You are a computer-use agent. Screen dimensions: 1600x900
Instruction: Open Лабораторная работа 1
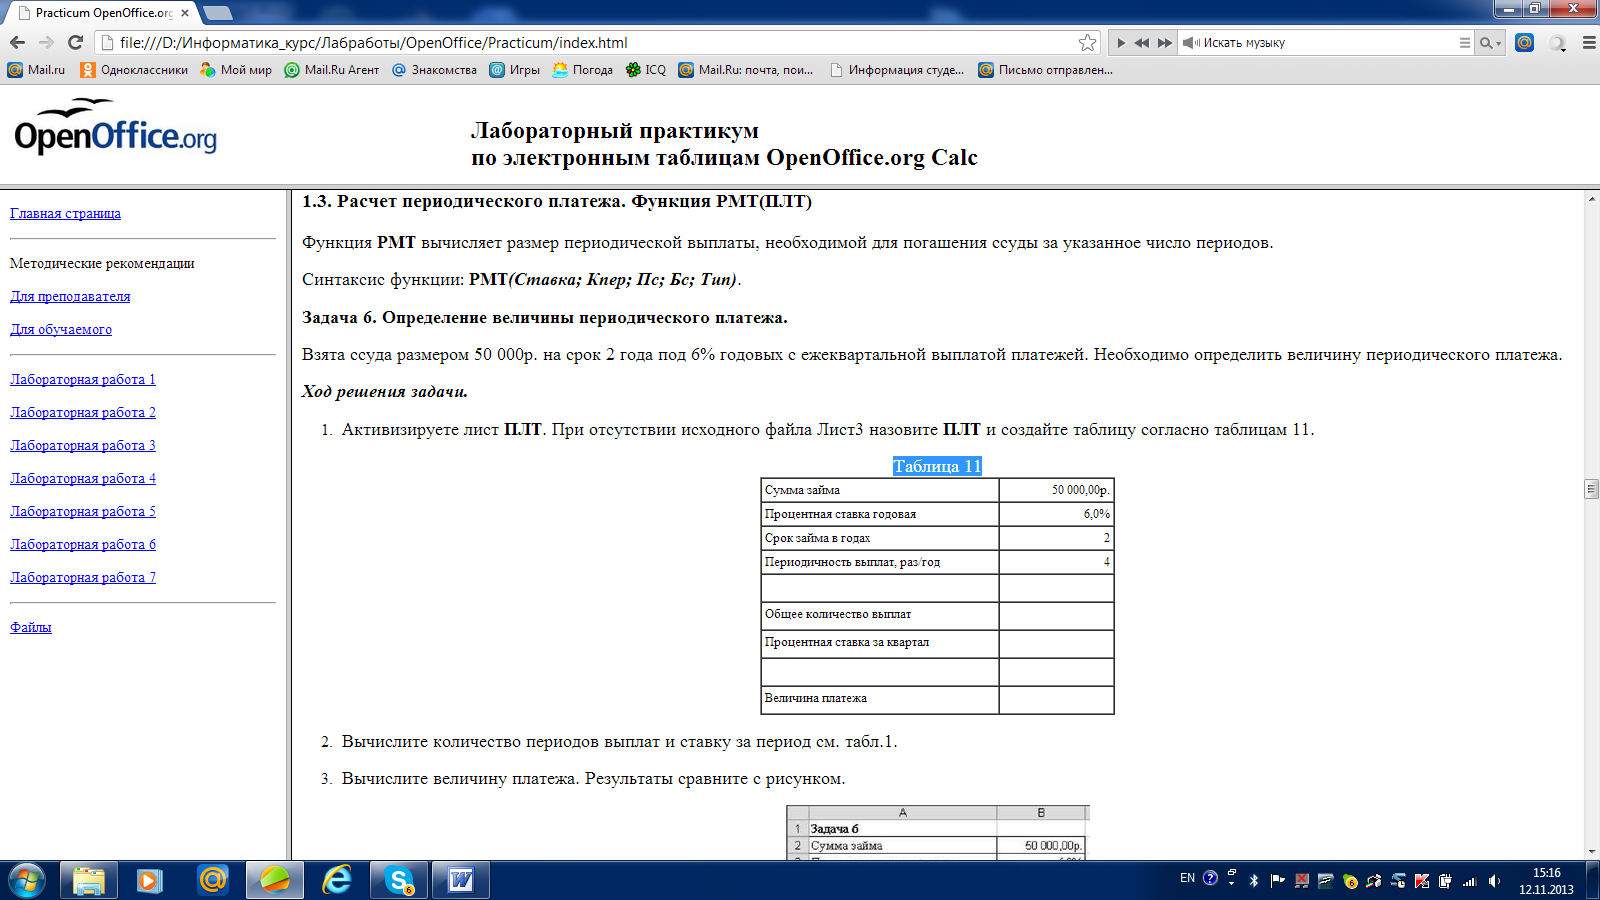pyautogui.click(x=83, y=379)
